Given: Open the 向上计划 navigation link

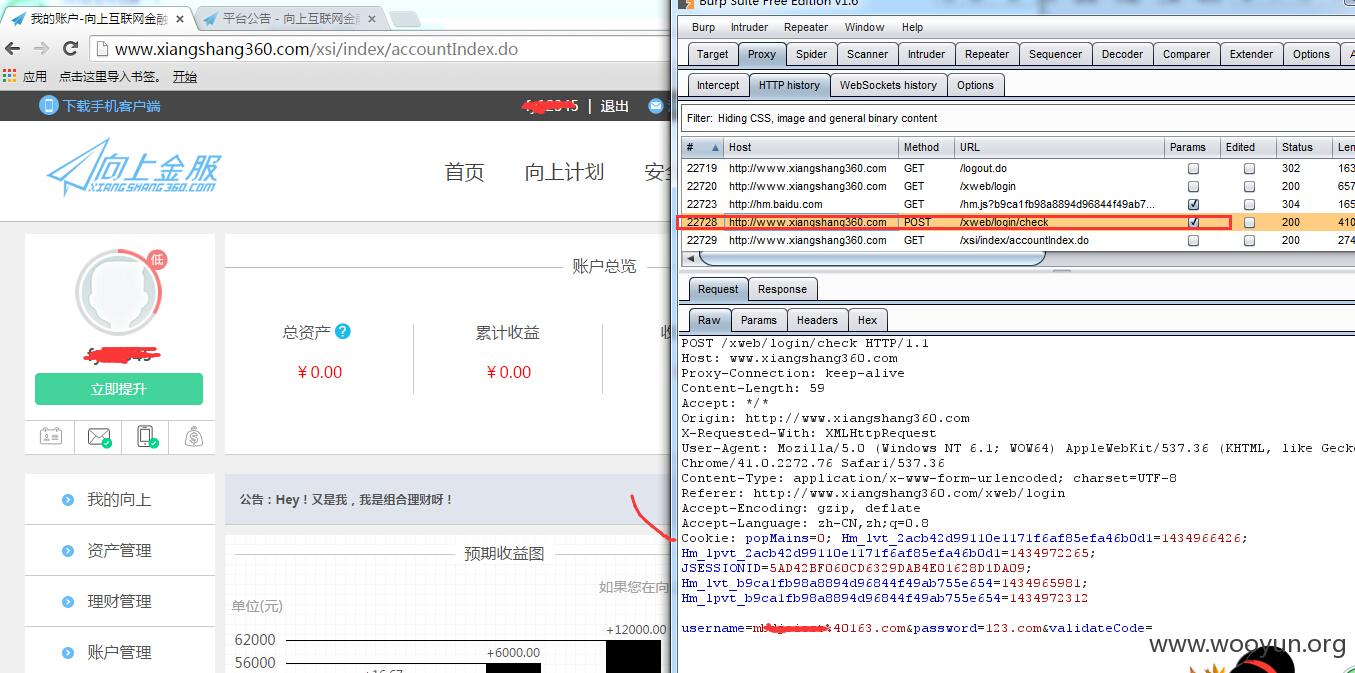Looking at the screenshot, I should coord(564,173).
